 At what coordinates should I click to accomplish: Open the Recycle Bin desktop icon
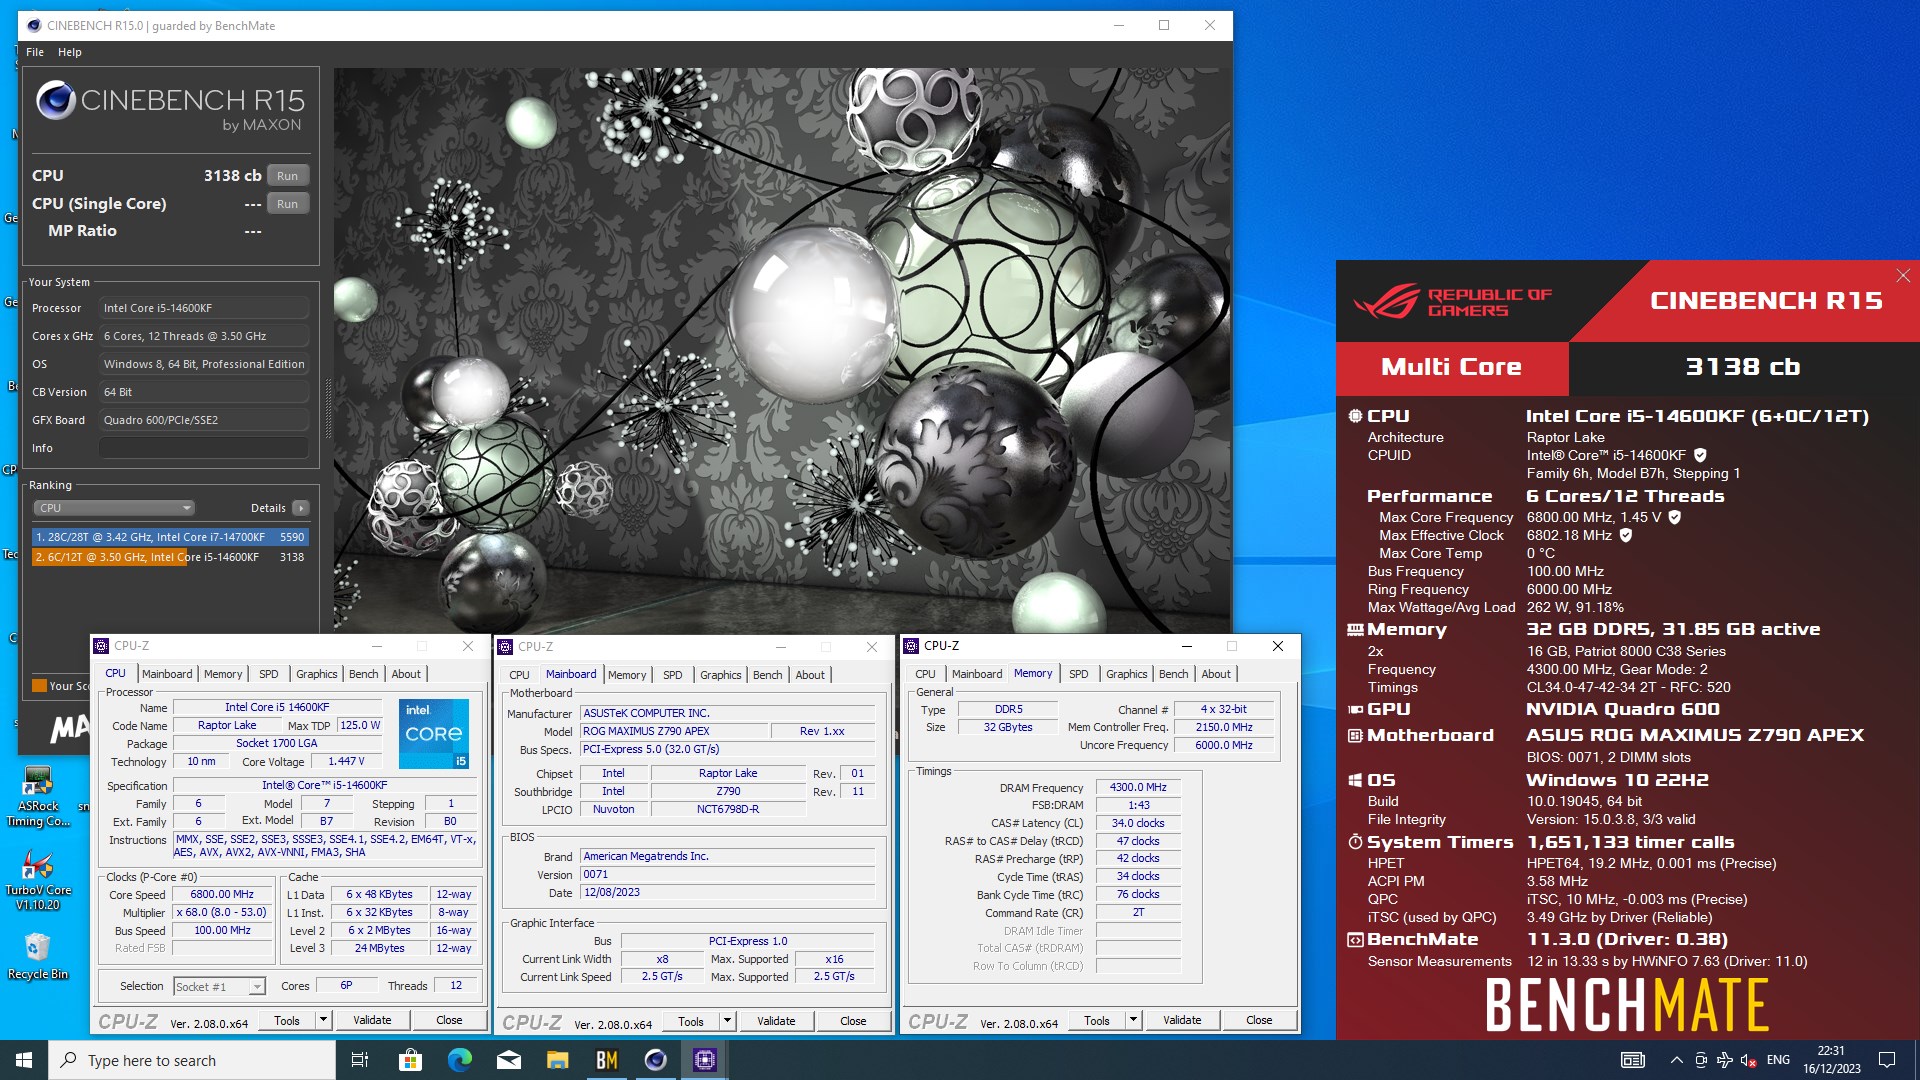38,956
